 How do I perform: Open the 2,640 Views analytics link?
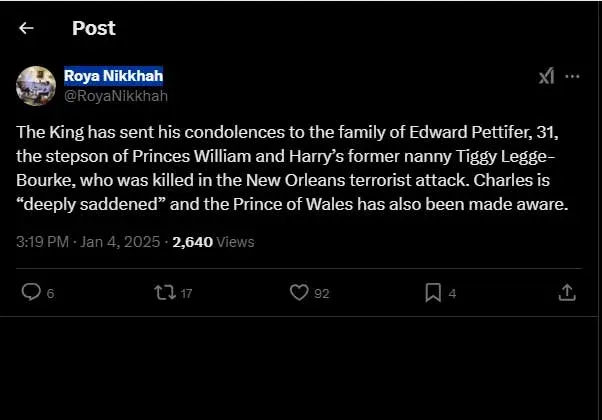tap(213, 241)
